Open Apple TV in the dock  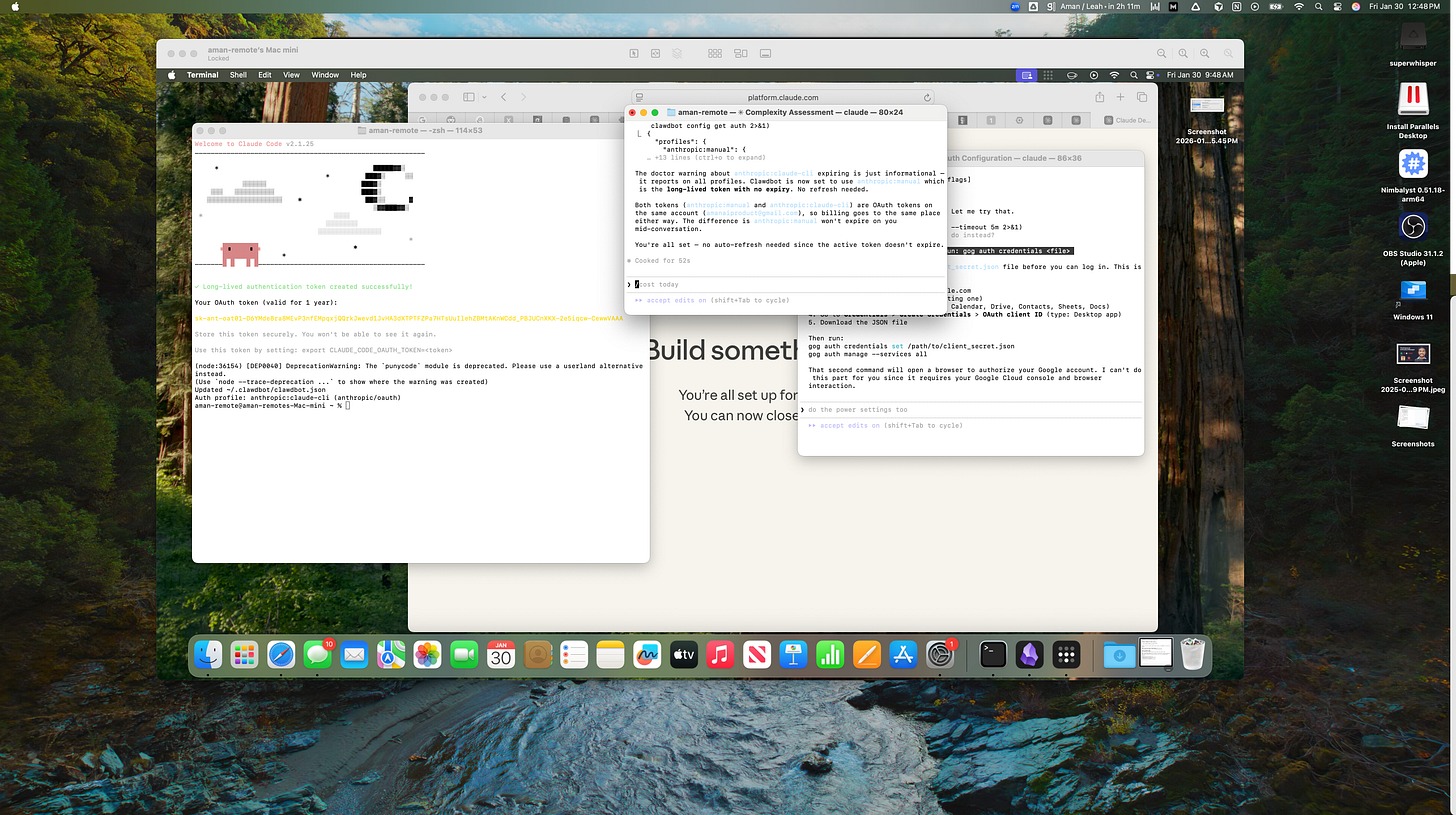[x=684, y=655]
